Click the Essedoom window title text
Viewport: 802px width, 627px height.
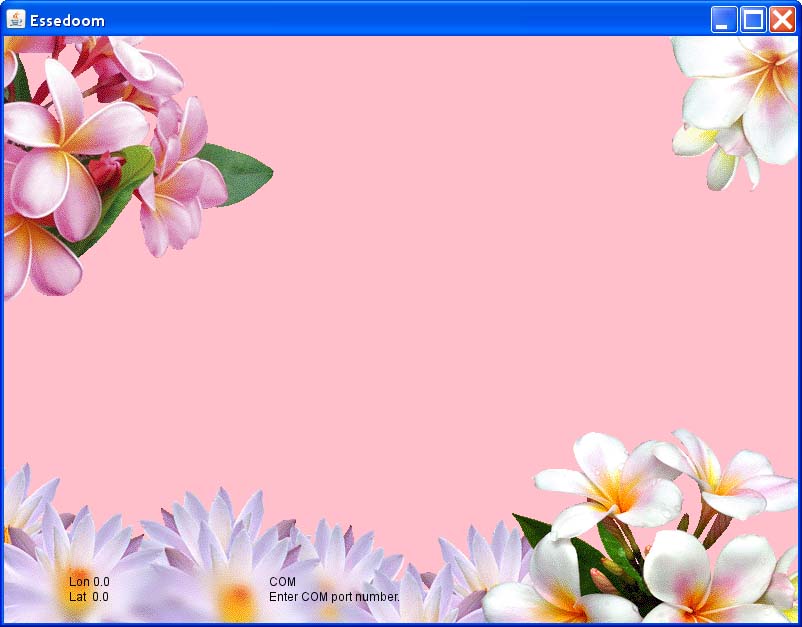tap(67, 21)
